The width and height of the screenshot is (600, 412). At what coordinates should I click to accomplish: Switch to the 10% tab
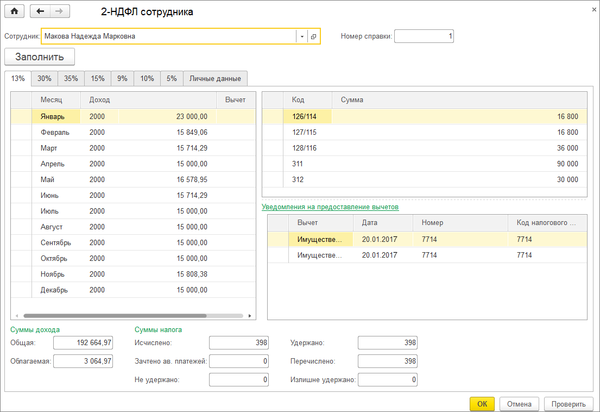pos(147,78)
